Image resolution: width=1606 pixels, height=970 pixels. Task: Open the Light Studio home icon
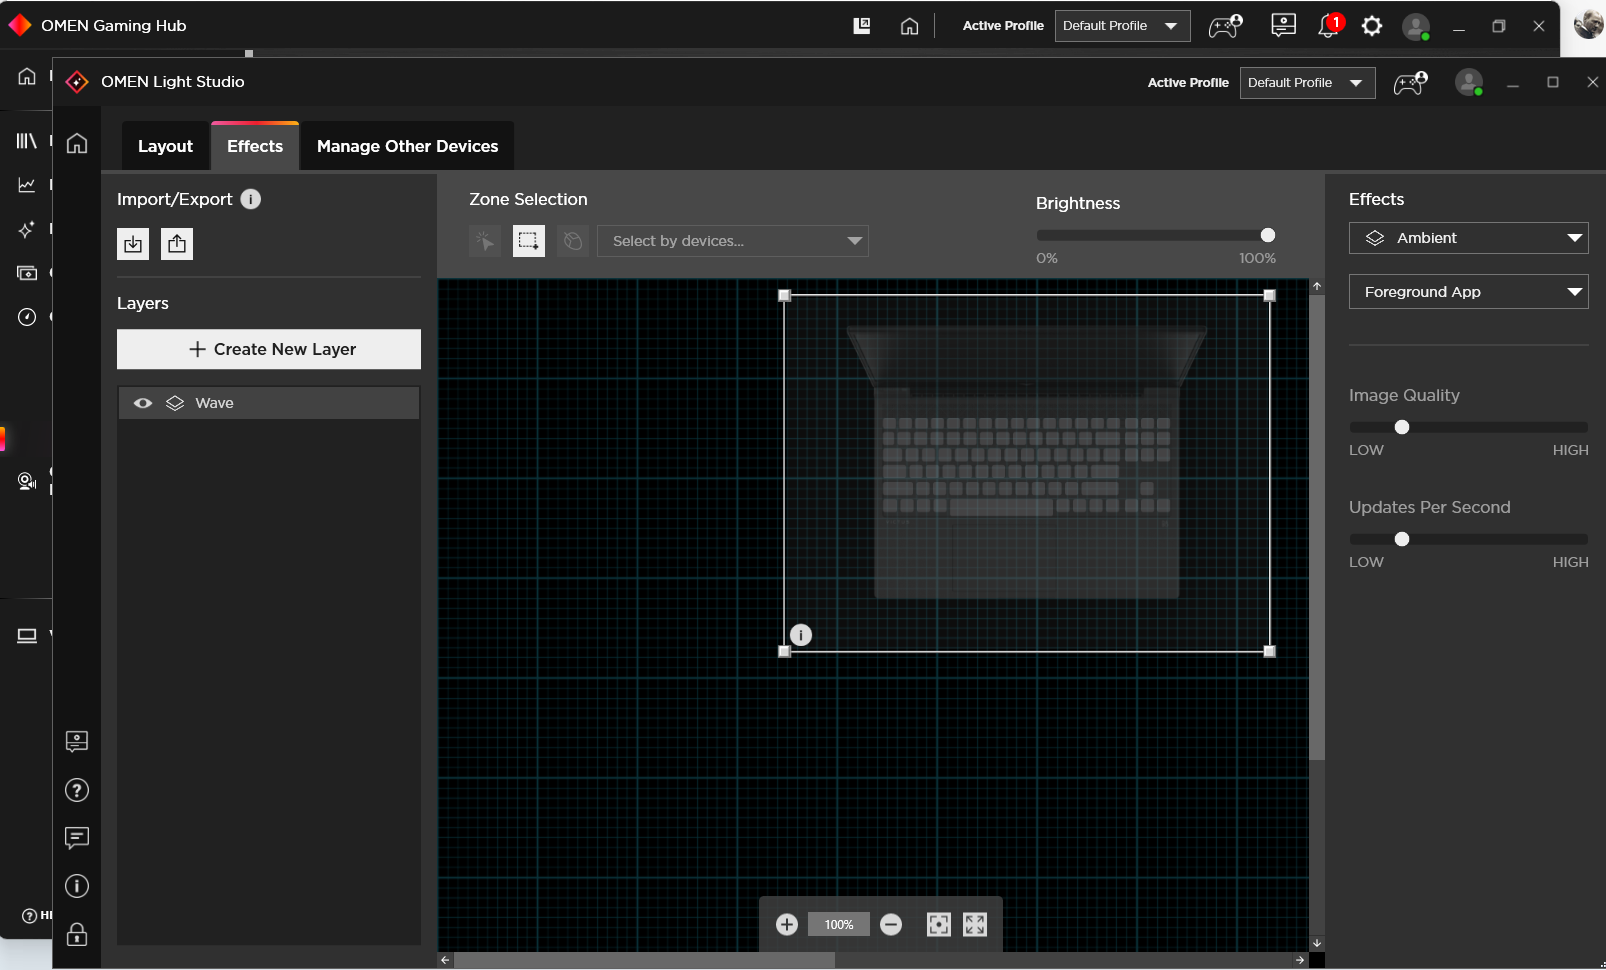77,144
